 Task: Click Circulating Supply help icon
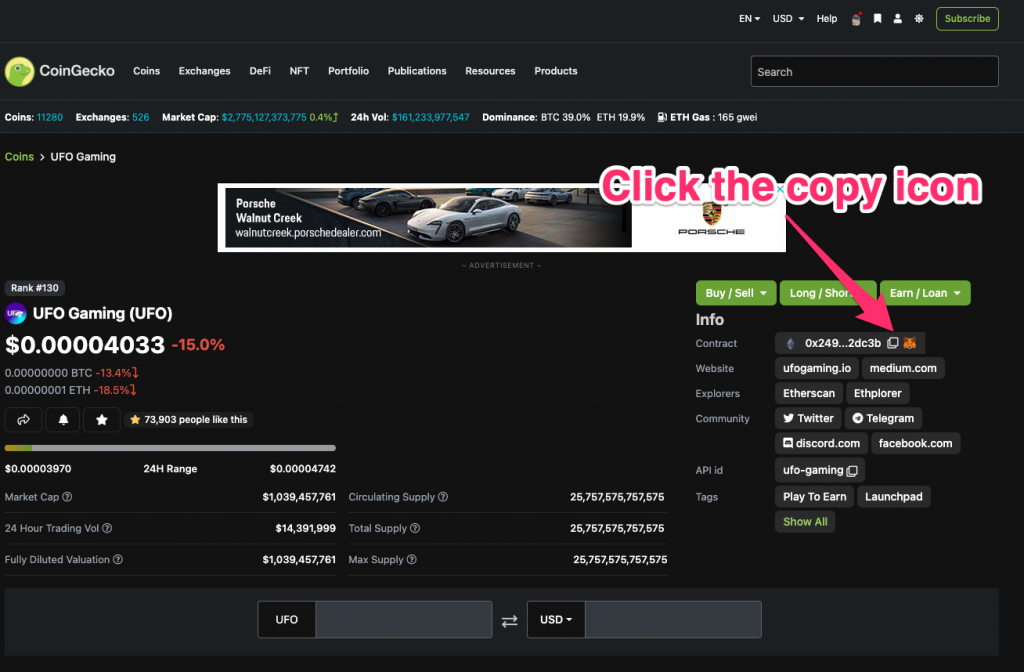pos(443,497)
